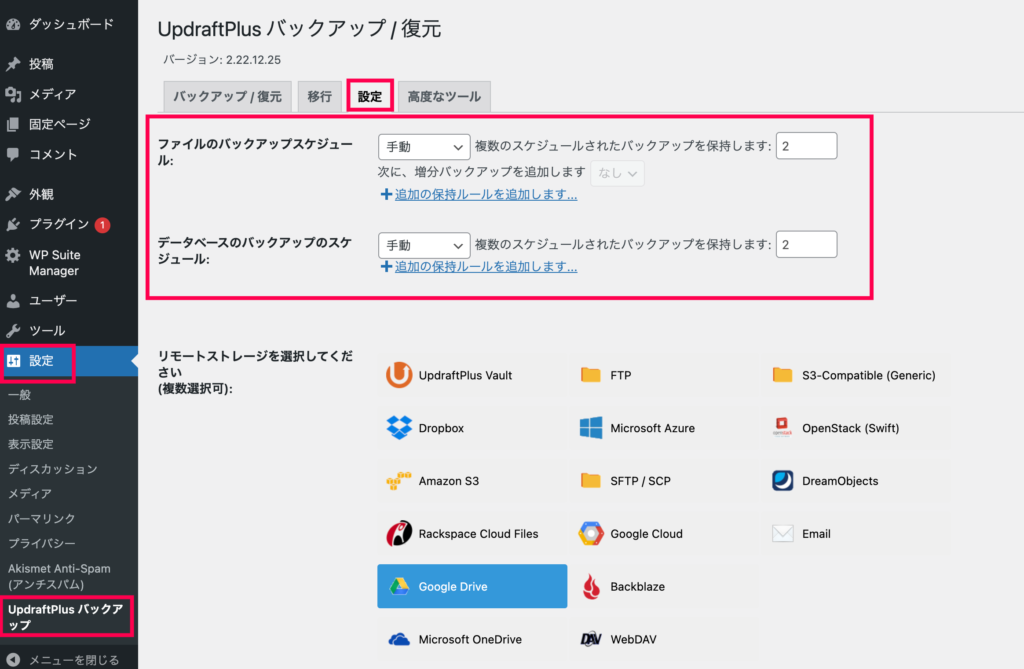Click the Backblaze storage name
The height and width of the screenshot is (669, 1024).
point(637,587)
